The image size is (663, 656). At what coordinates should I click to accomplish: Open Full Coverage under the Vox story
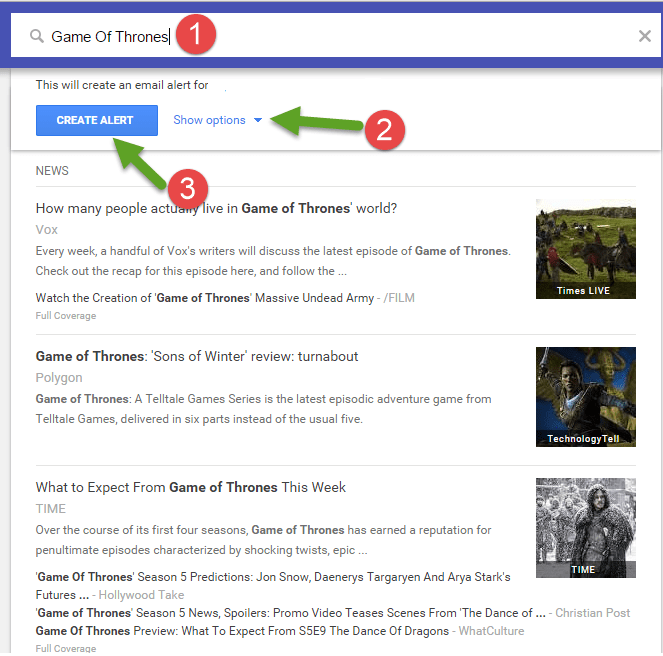click(x=66, y=316)
